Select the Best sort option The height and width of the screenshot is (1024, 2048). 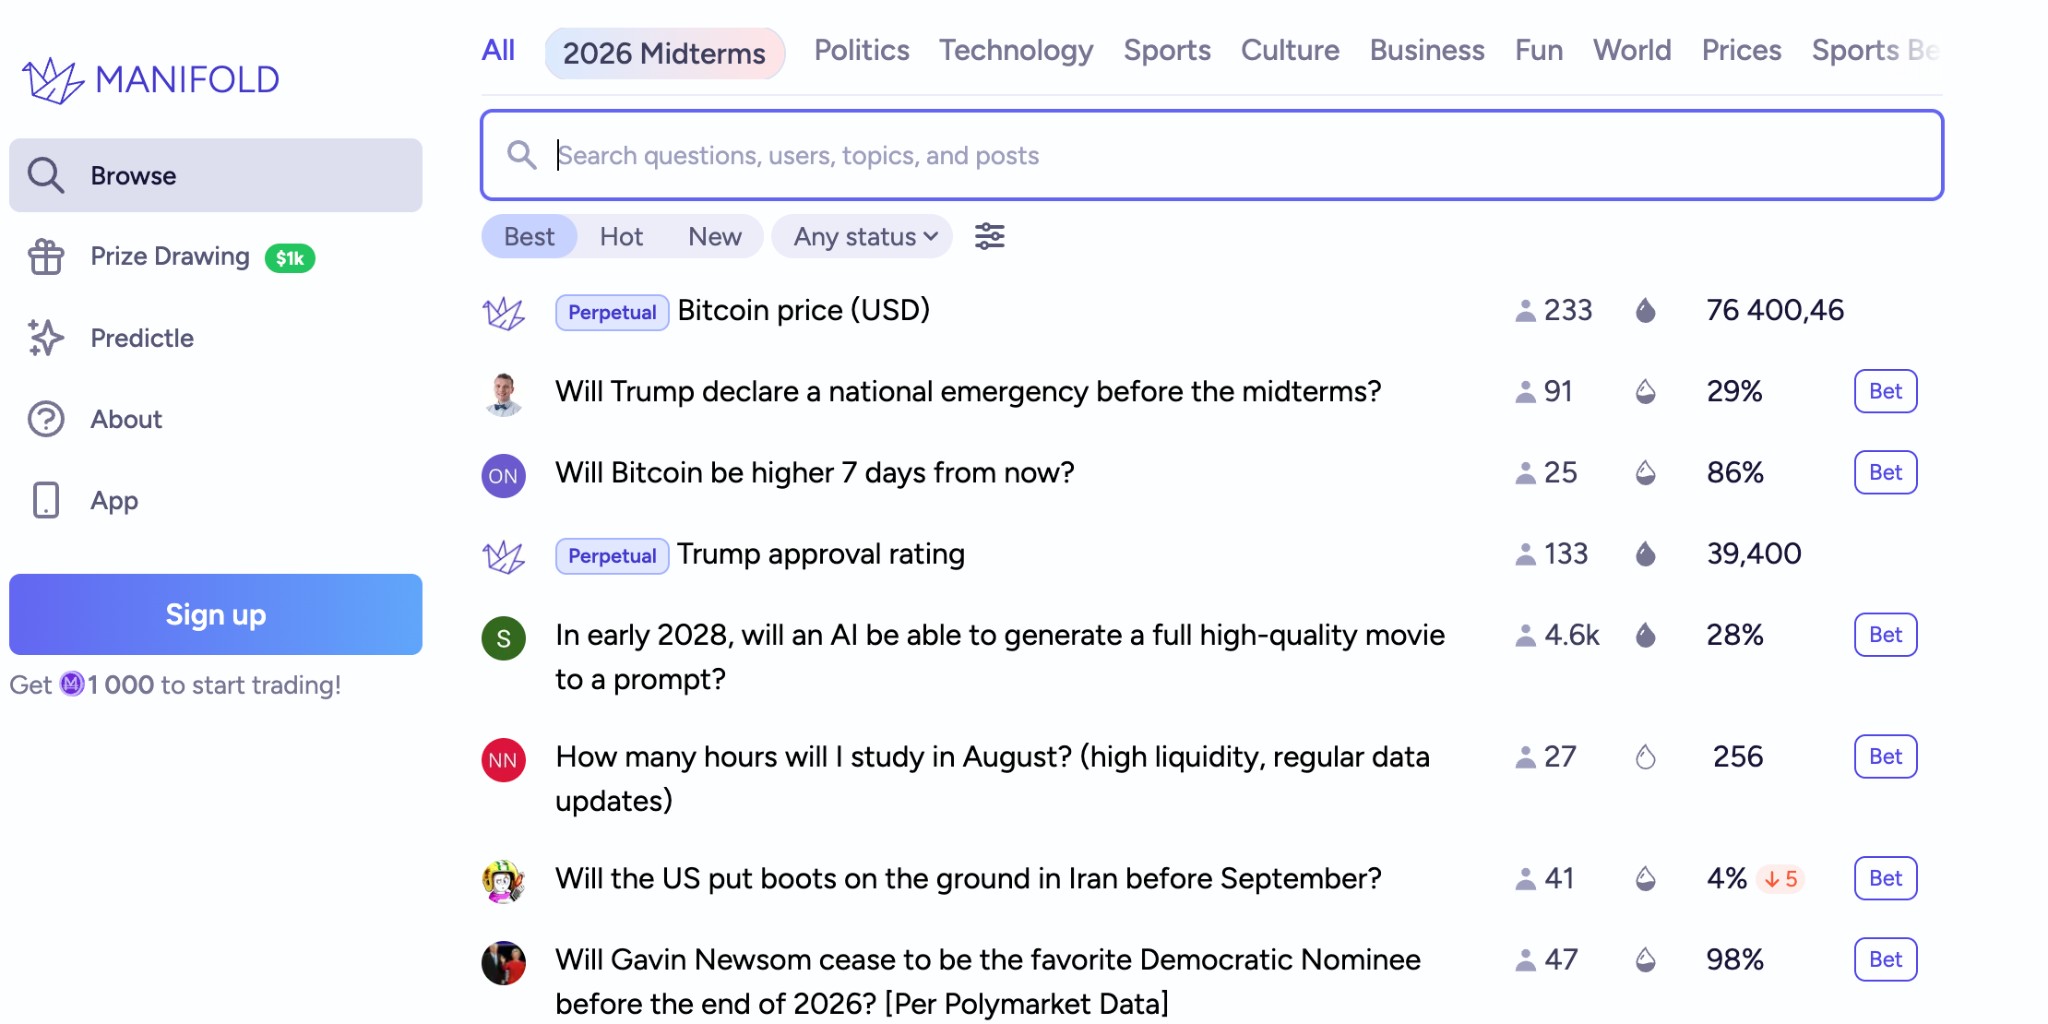click(529, 237)
